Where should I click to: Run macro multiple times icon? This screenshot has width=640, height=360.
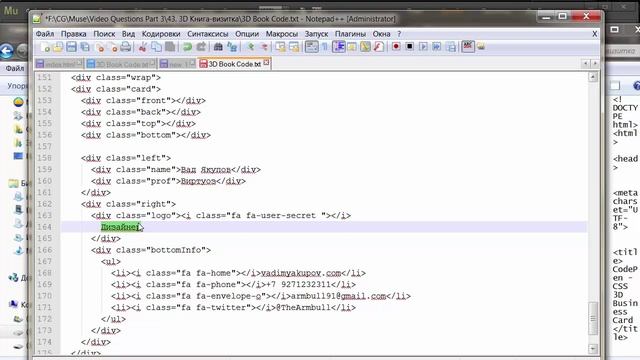[437, 47]
